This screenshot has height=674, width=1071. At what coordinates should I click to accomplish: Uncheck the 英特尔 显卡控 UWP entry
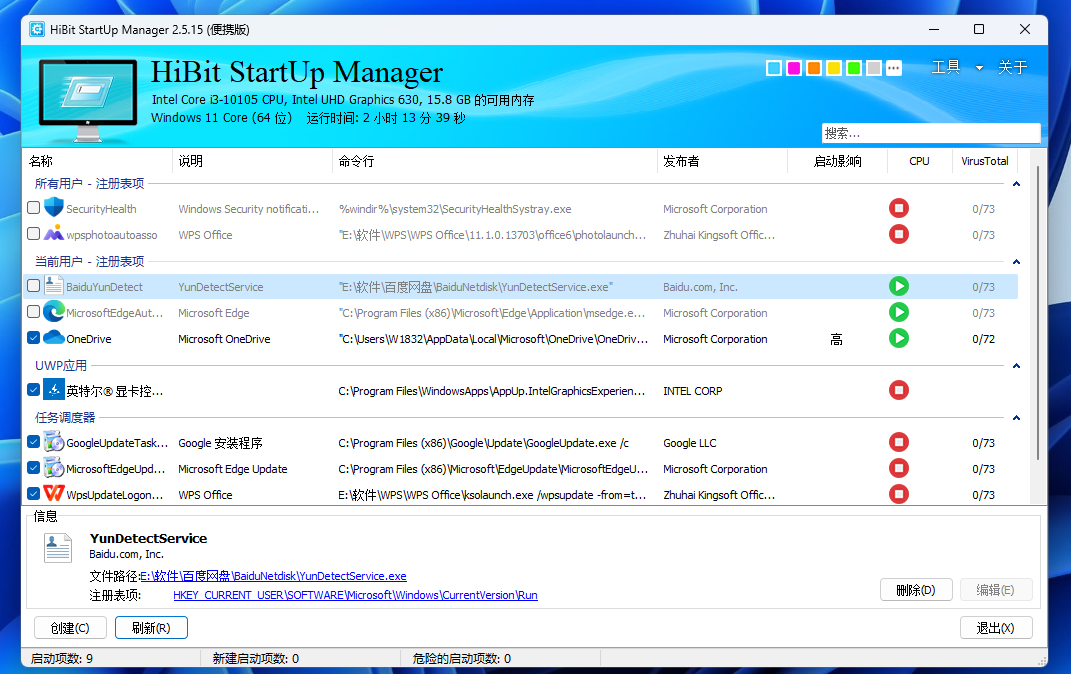(33, 389)
